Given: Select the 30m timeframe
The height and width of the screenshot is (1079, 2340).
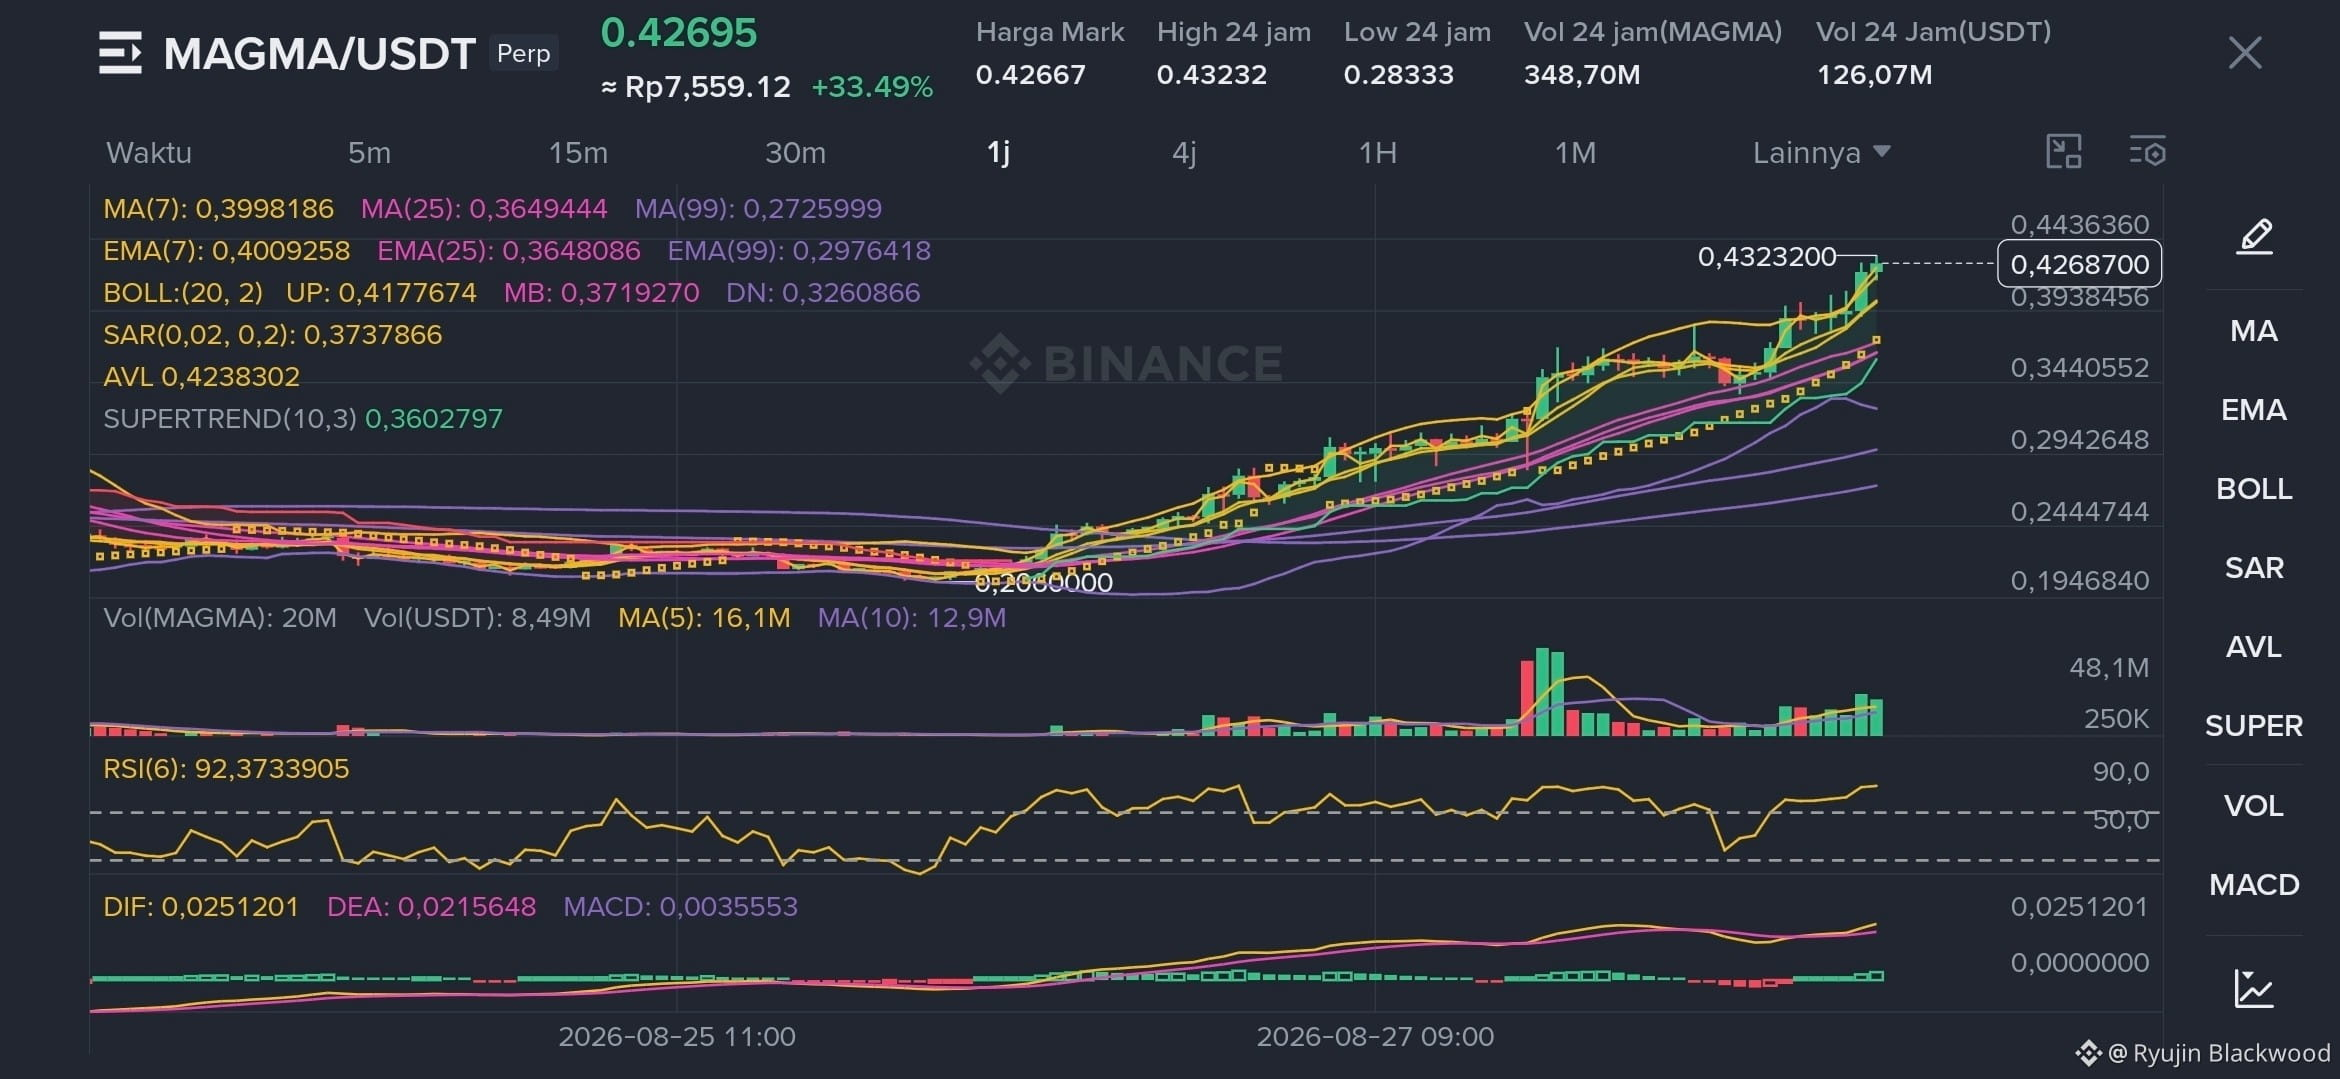Looking at the screenshot, I should point(795,153).
